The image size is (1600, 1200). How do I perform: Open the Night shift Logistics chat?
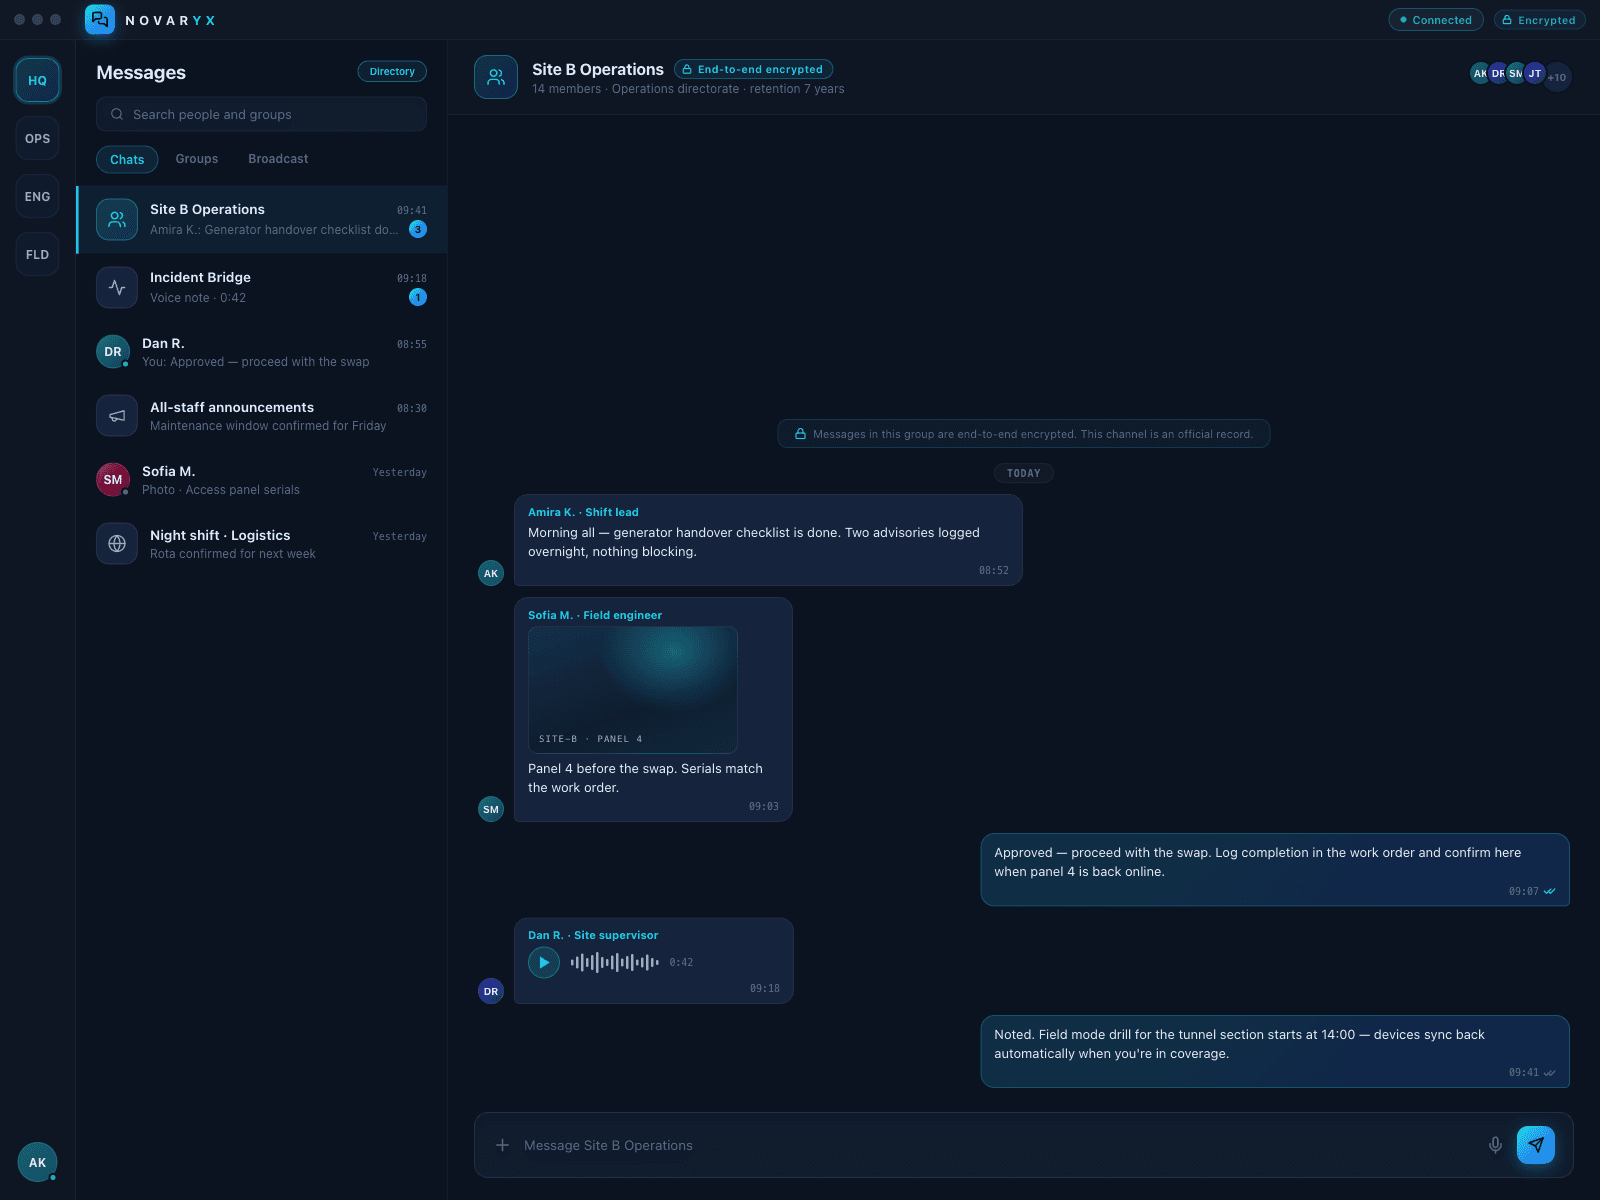(x=262, y=544)
